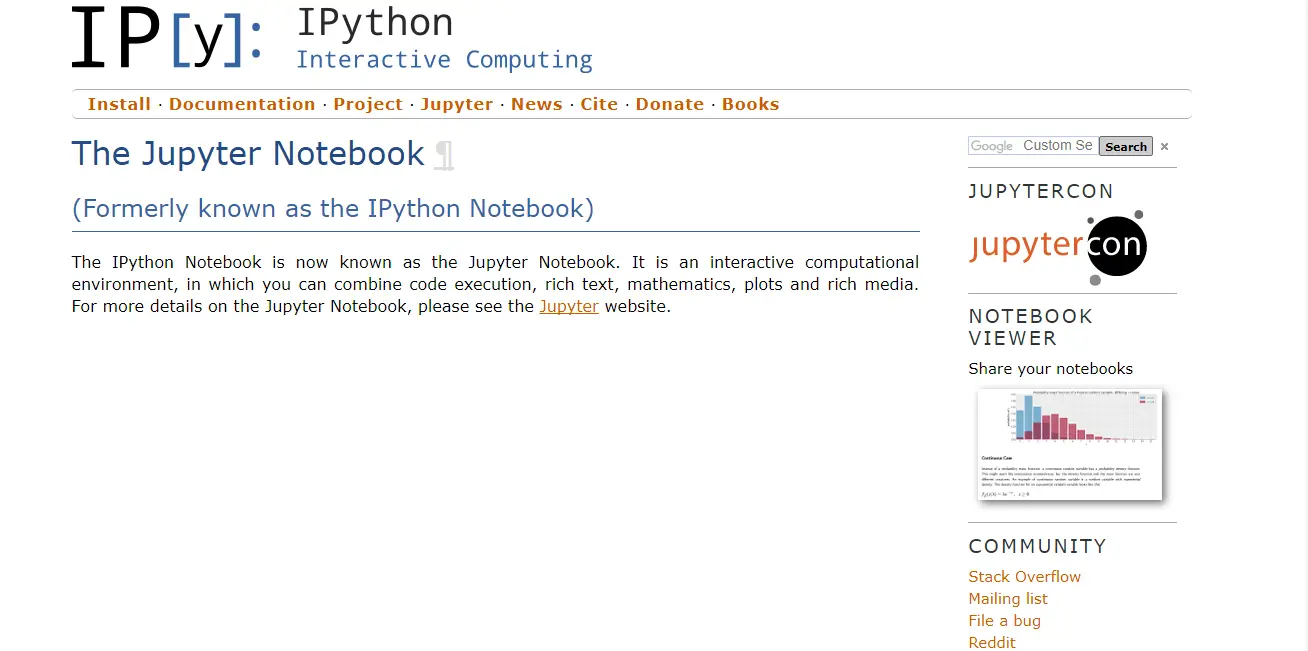Open the JupyterCon logo image
Screen dimensions: 1308x651
click(1058, 247)
